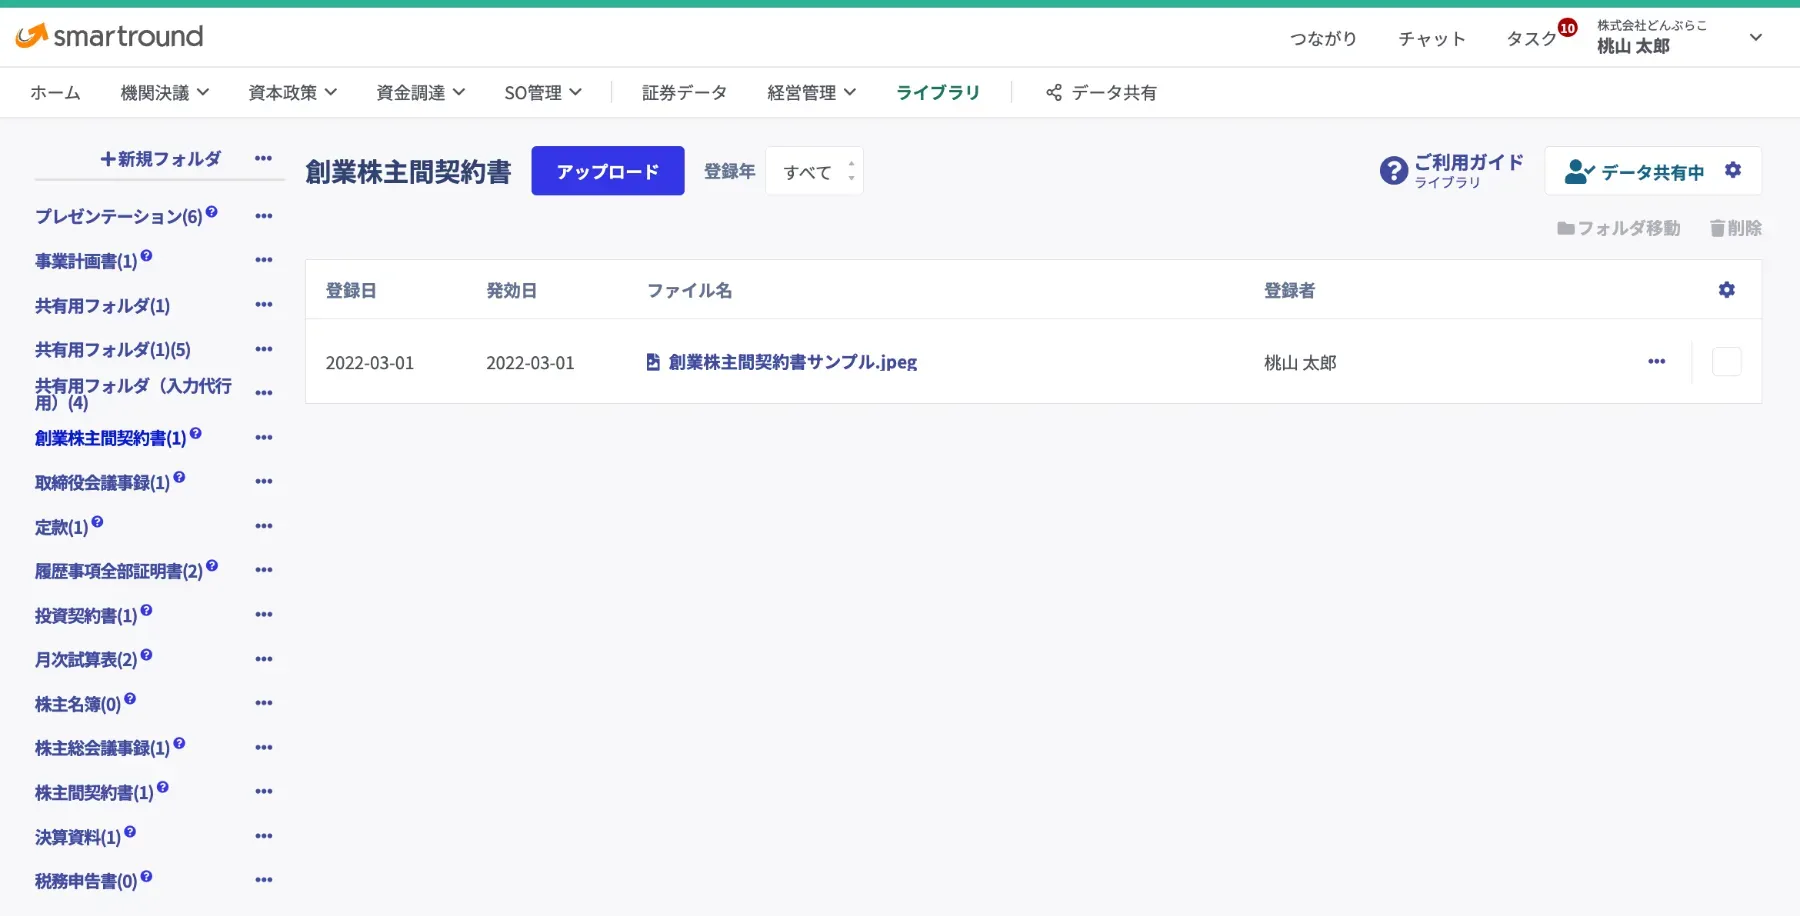Click the smartround logo icon
Viewport: 1800px width, 916px height.
(31, 36)
